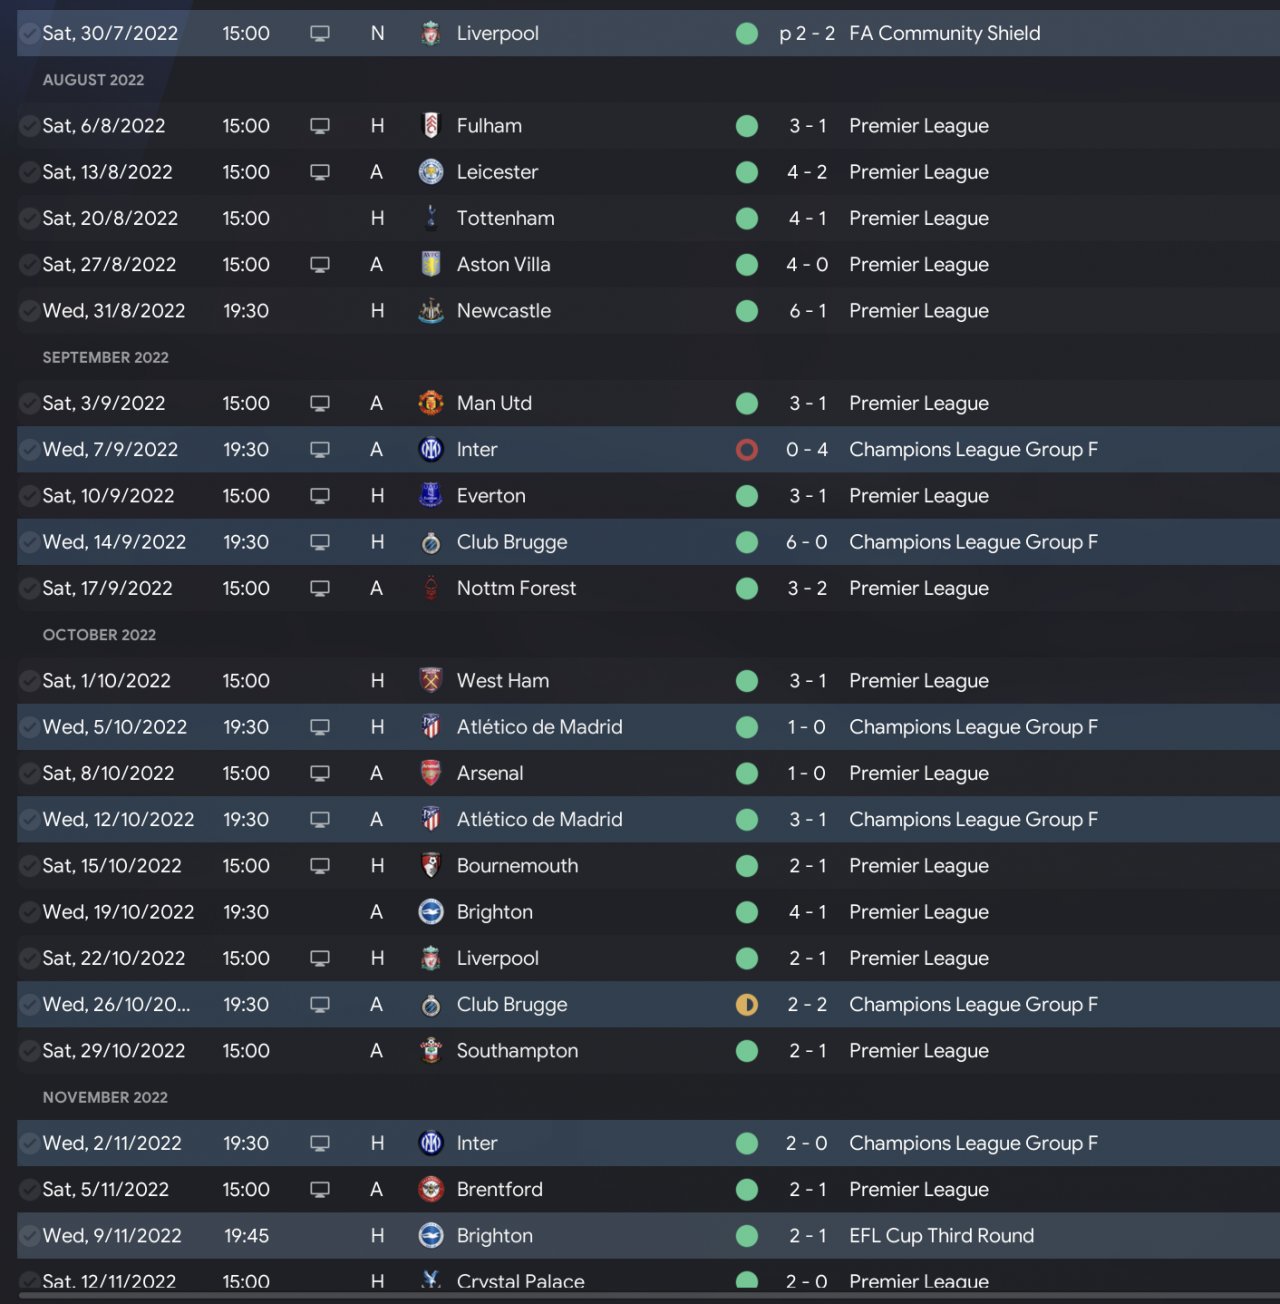Viewport: 1280px width, 1304px height.
Task: Click the horizontal scrollbar at the bottom
Action: point(640,1296)
